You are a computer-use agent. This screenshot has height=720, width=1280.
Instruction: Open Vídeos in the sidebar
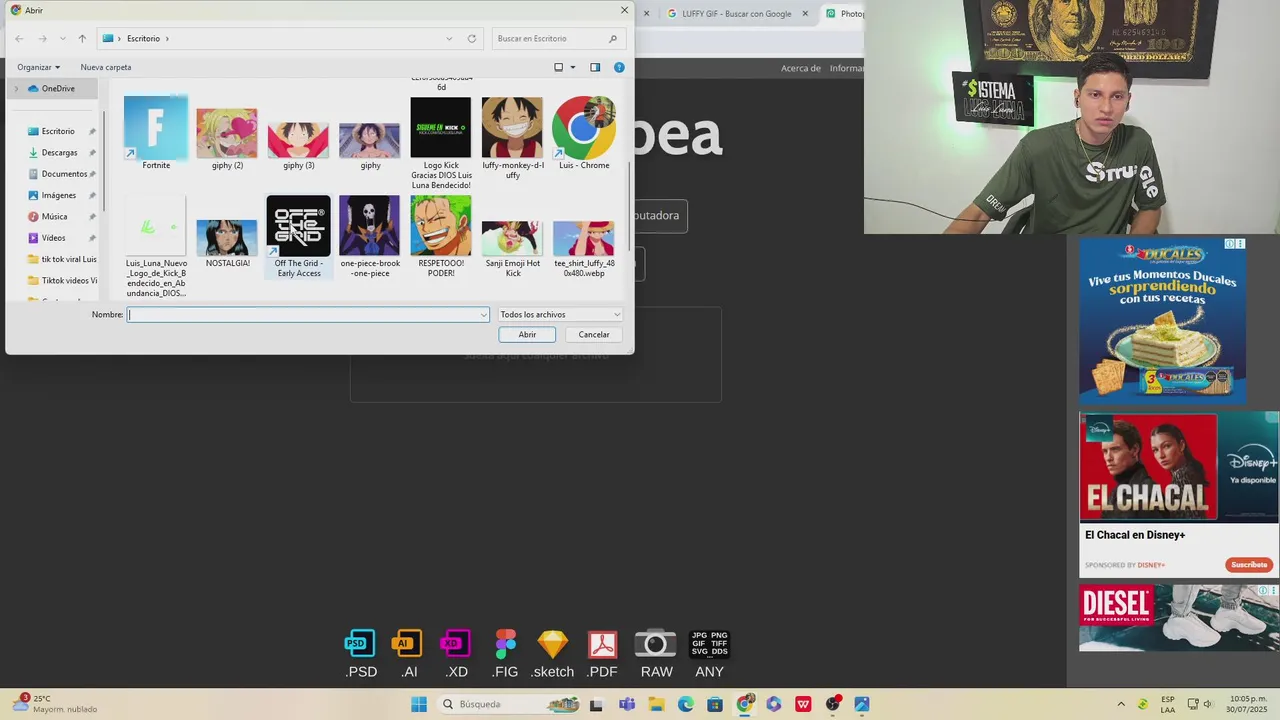(x=53, y=238)
